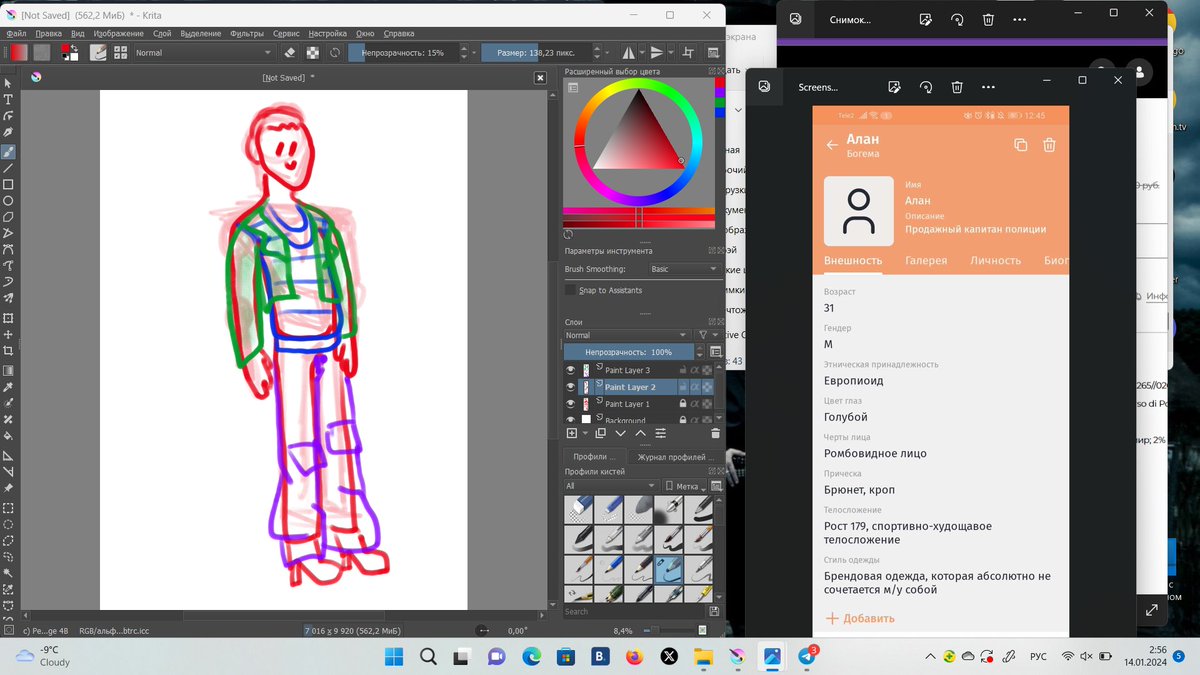Image resolution: width=1200 pixels, height=675 pixels.
Task: Switch to the Личность tab
Action: tap(996, 260)
